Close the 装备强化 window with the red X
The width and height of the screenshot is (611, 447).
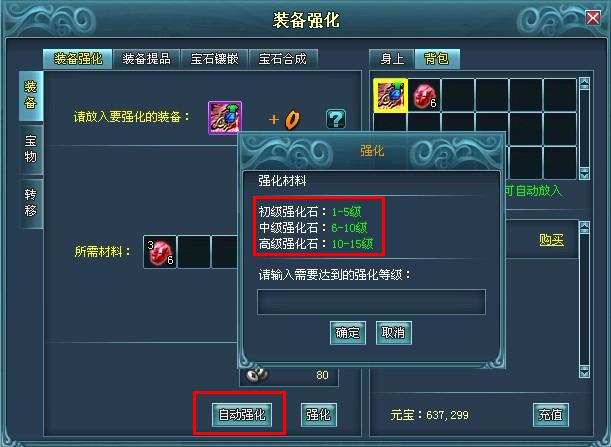[x=593, y=18]
